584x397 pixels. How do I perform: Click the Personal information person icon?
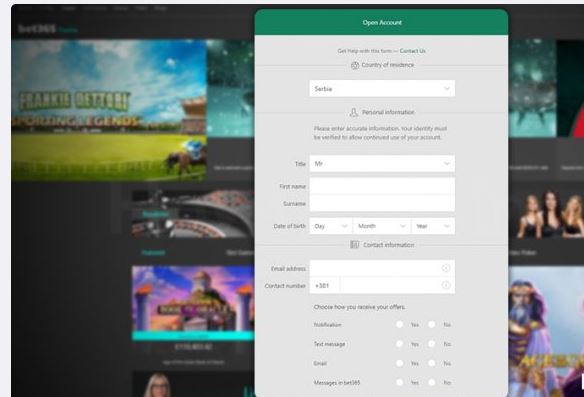353,112
